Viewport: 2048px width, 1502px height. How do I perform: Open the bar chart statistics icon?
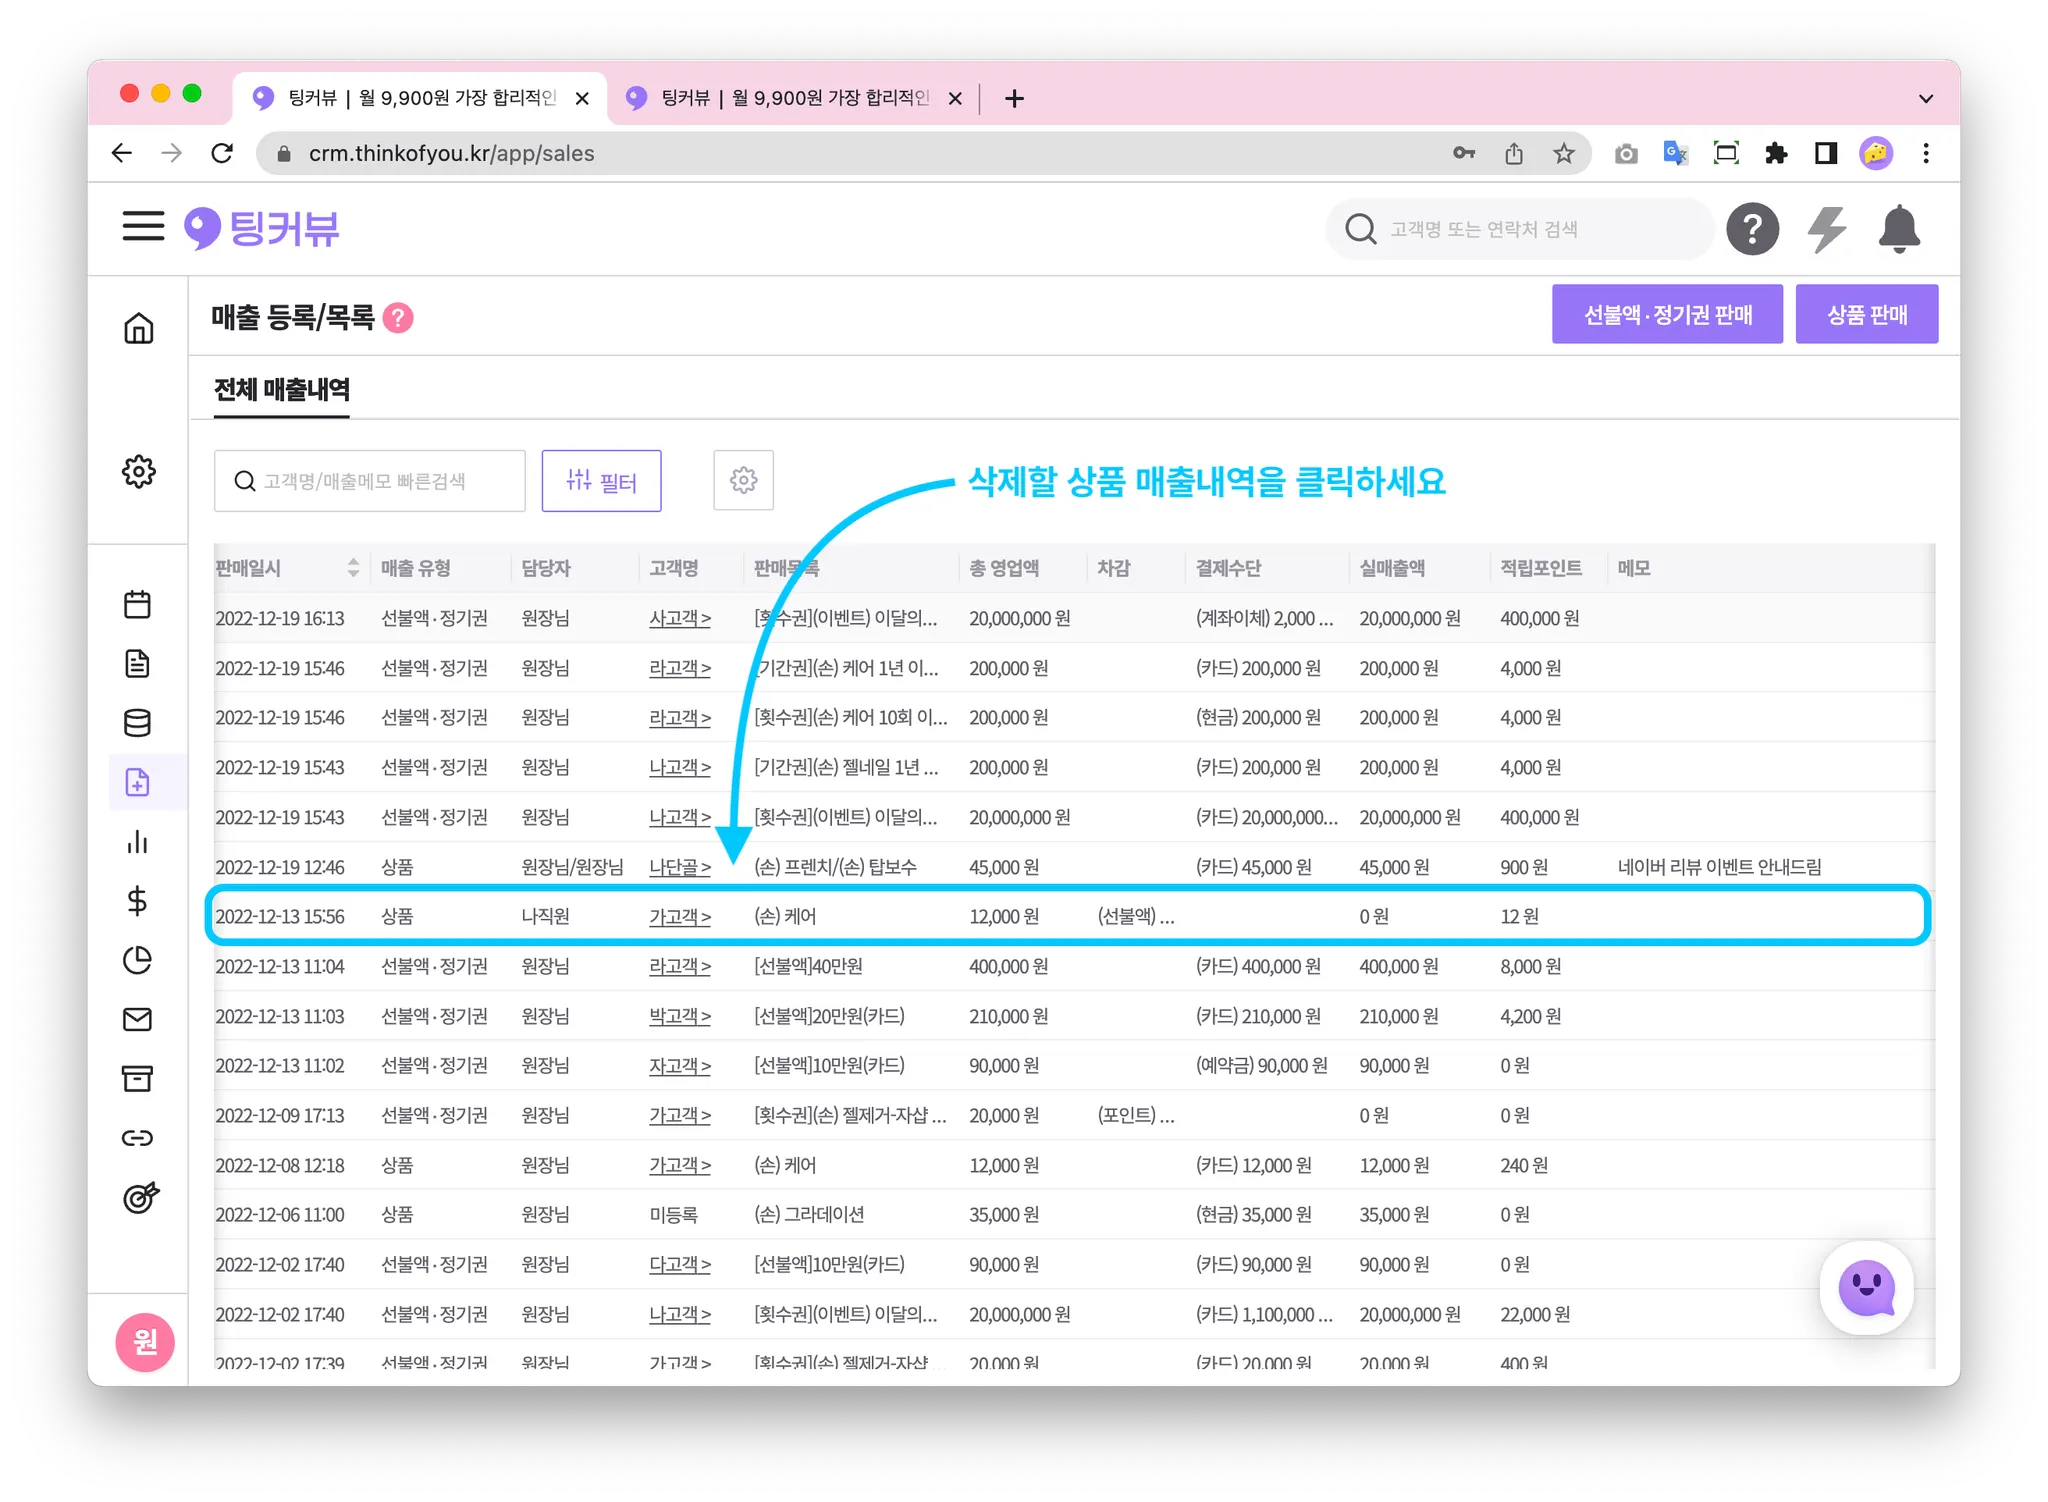click(x=137, y=842)
